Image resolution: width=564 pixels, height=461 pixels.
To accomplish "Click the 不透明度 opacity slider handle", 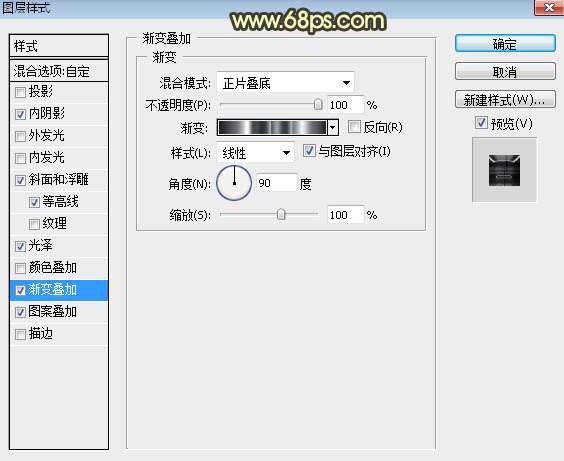I will point(318,105).
